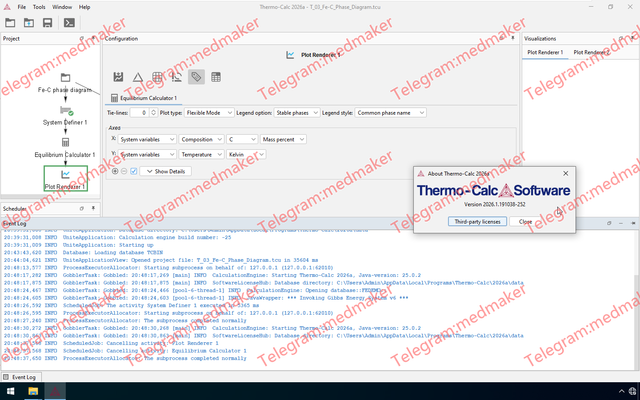This screenshot has width=640, height=400.
Task: Select the Event Log bottom tab
Action: point(20,377)
